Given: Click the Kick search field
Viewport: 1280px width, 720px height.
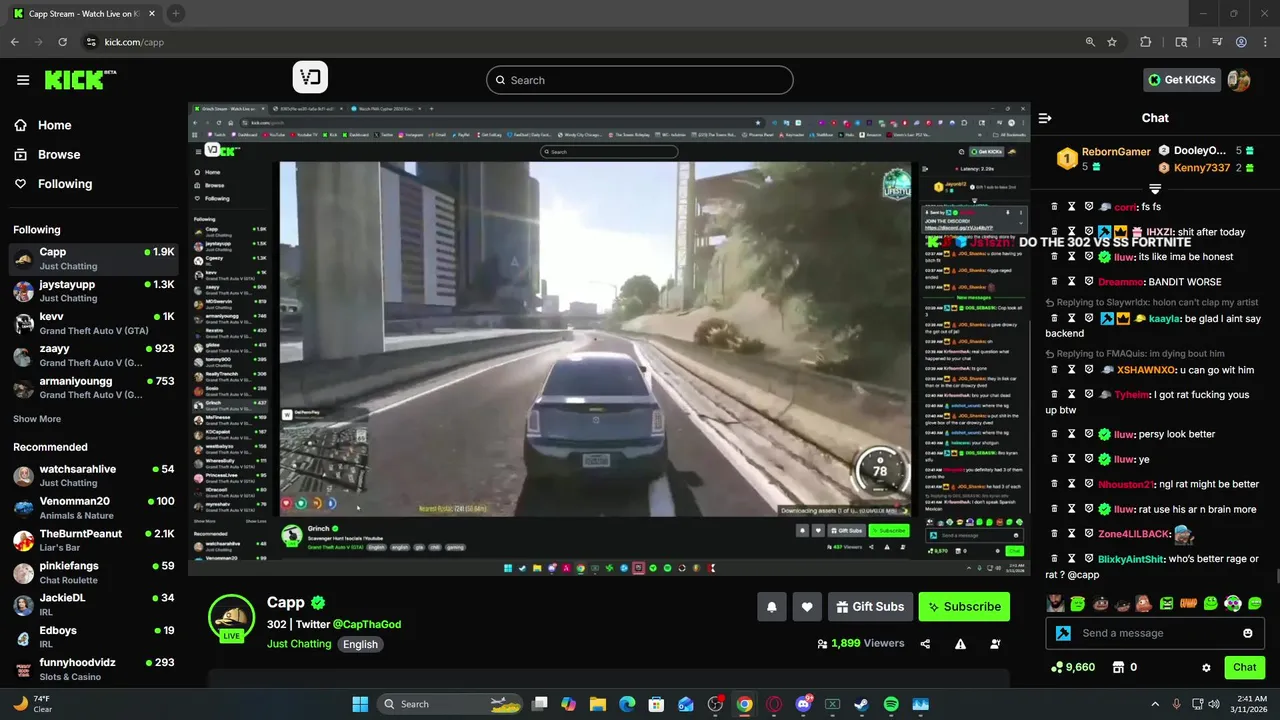Looking at the screenshot, I should pos(640,80).
